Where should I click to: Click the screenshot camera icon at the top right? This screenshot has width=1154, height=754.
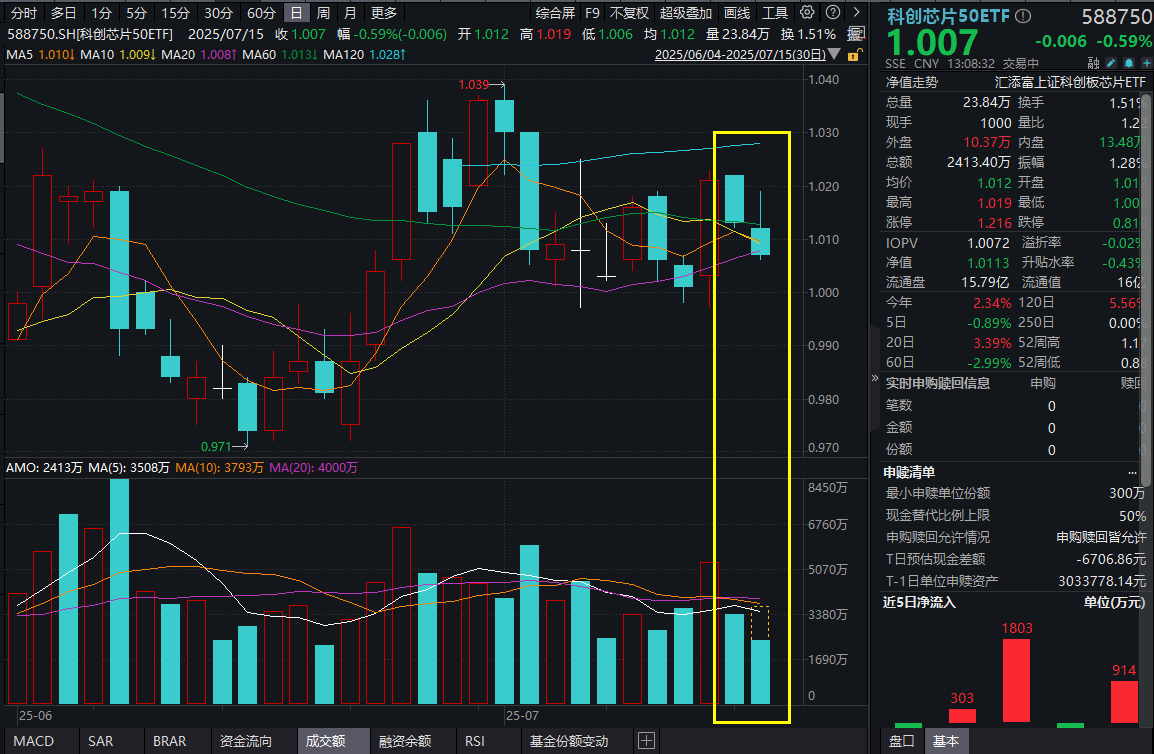pyautogui.click(x=857, y=33)
